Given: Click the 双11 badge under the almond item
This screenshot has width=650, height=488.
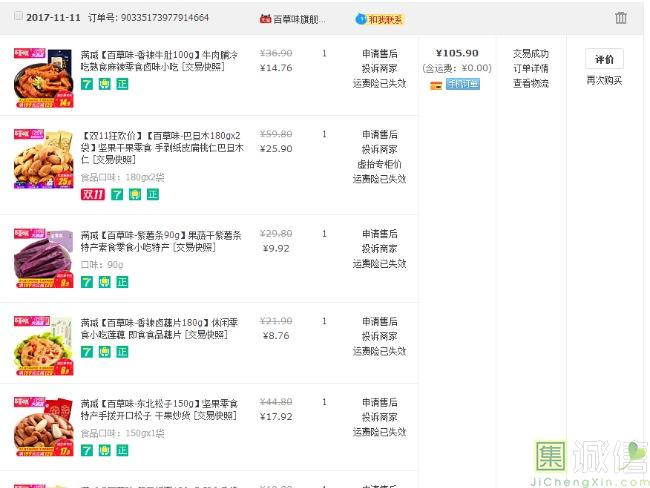Looking at the screenshot, I should pos(91,194).
